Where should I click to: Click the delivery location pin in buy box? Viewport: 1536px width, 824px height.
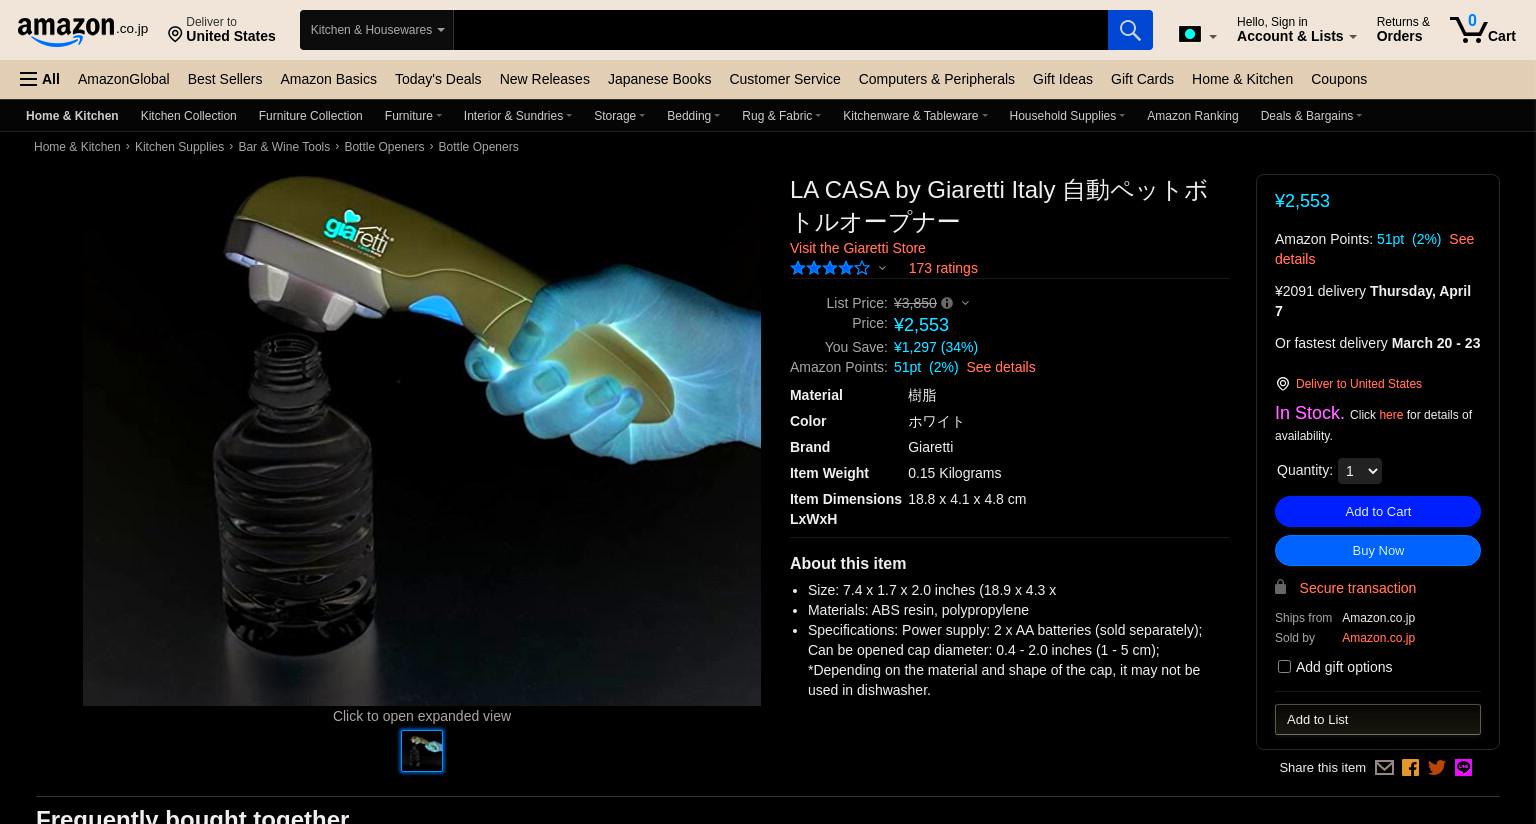pyautogui.click(x=1283, y=384)
